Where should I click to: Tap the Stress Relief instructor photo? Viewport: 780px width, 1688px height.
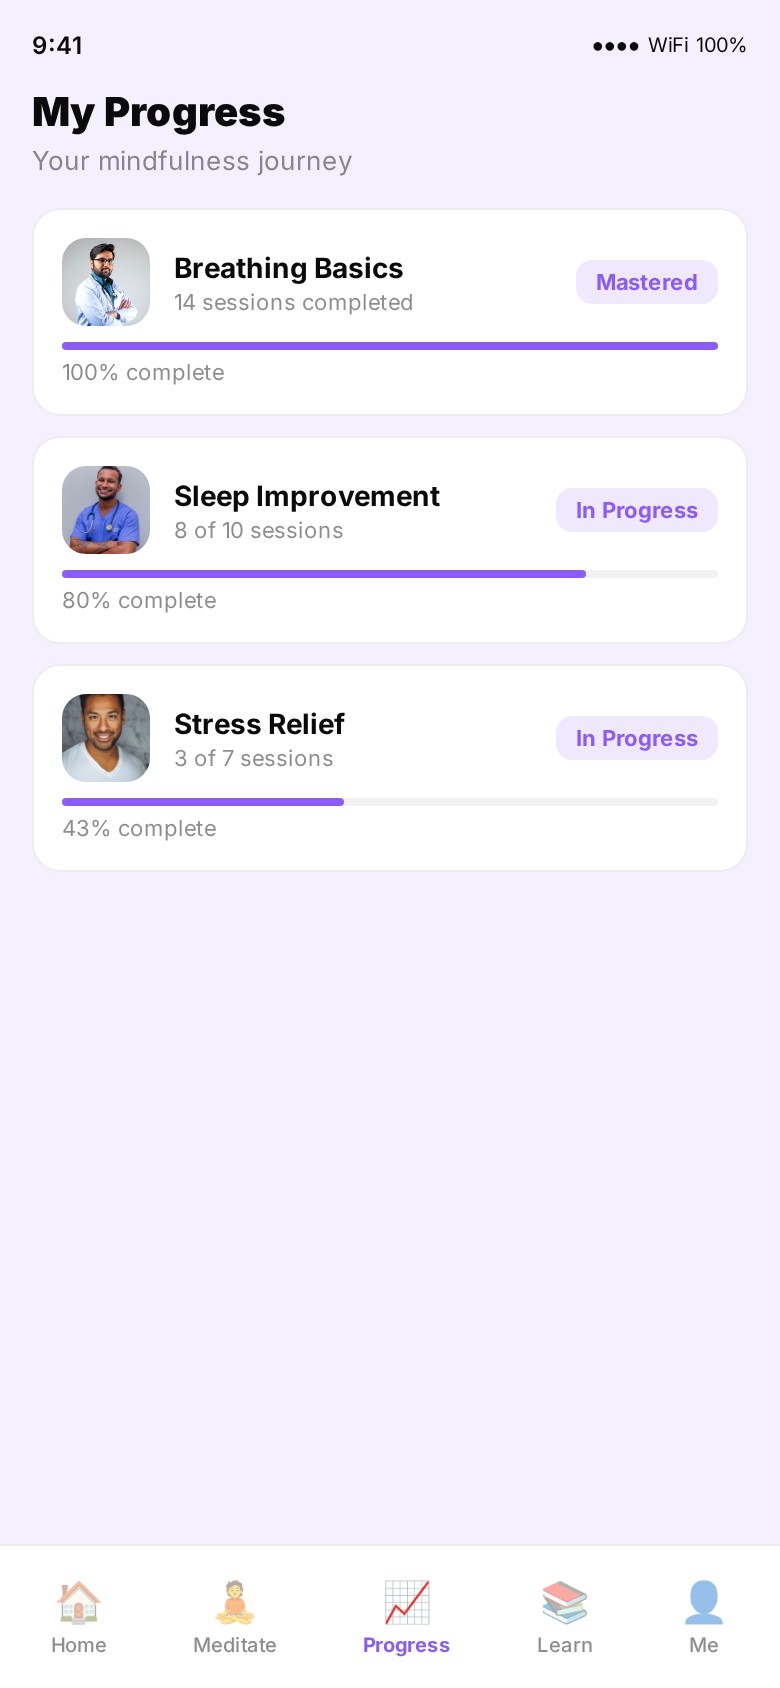(106, 738)
